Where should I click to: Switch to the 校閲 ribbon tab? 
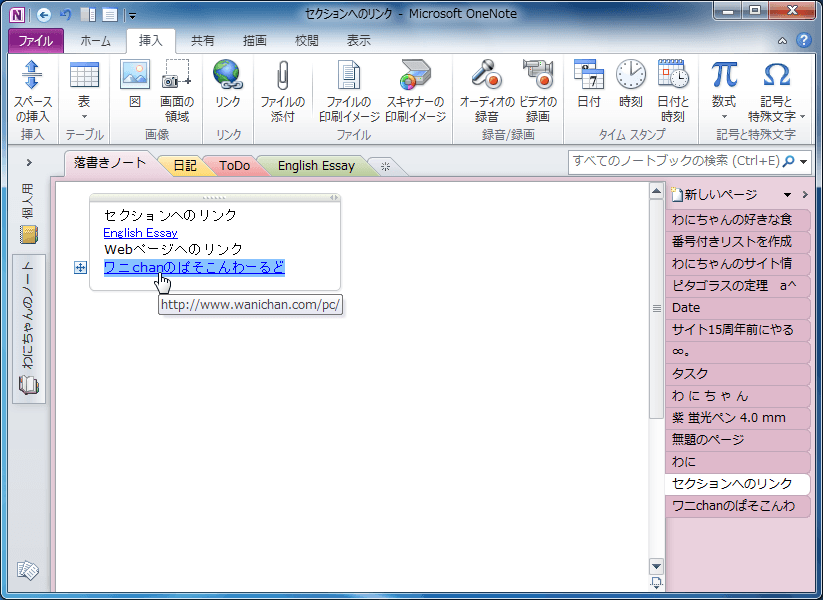point(307,41)
